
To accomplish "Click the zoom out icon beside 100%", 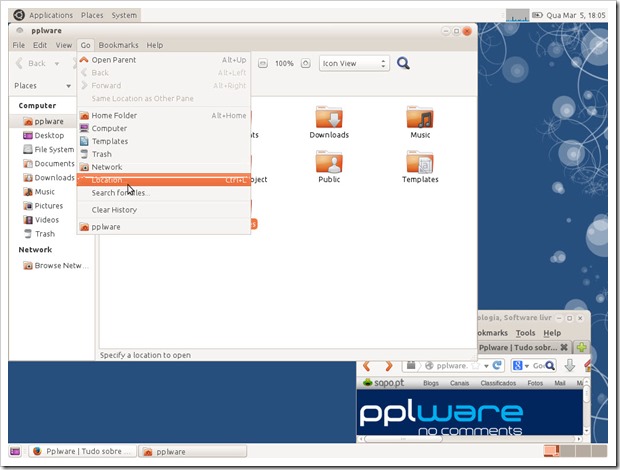I will click(x=263, y=63).
